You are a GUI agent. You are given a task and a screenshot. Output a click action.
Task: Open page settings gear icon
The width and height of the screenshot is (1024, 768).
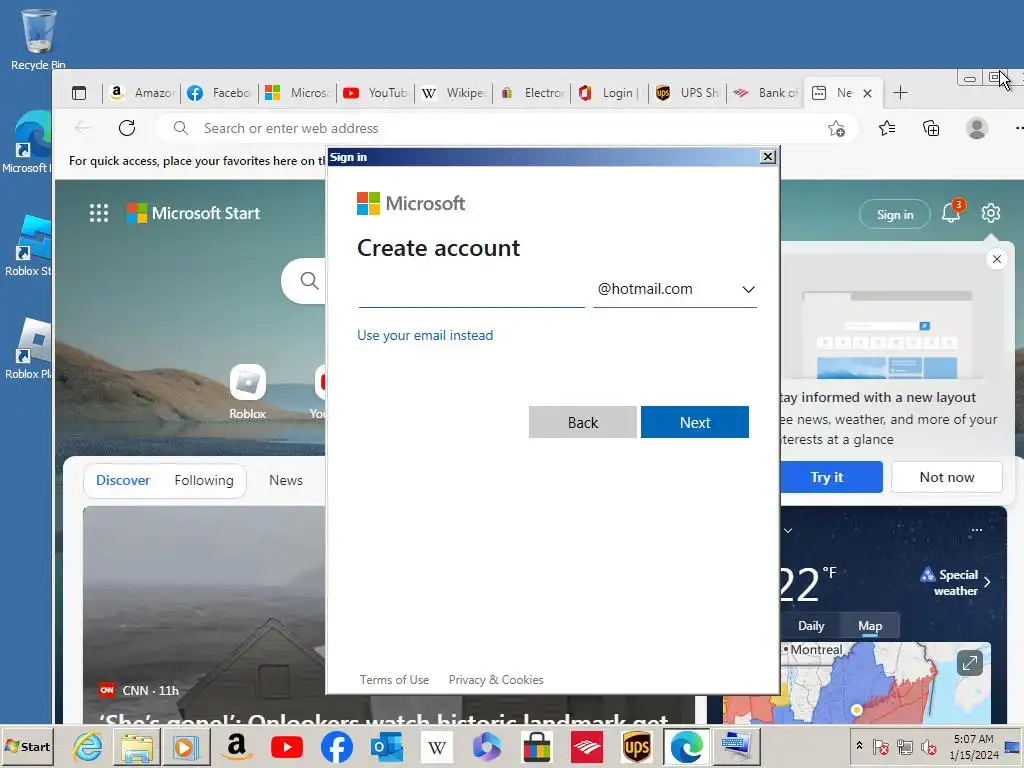[x=991, y=213]
